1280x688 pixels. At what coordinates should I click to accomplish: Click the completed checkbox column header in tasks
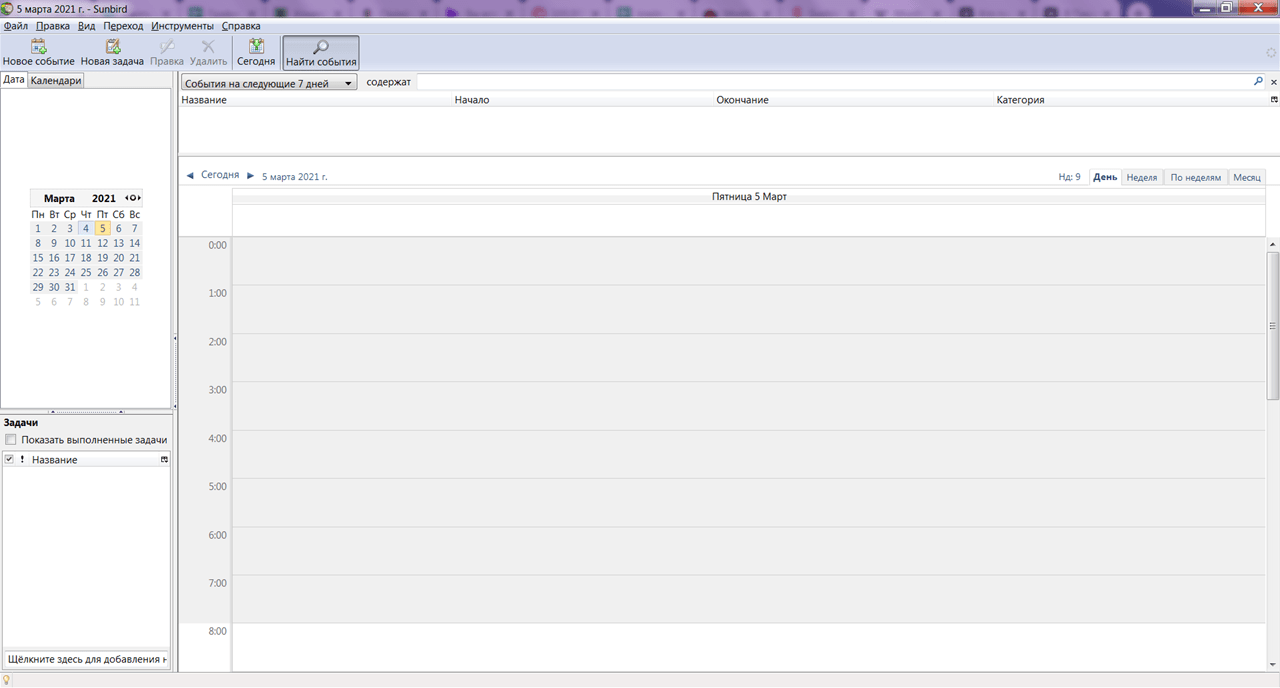pos(9,459)
